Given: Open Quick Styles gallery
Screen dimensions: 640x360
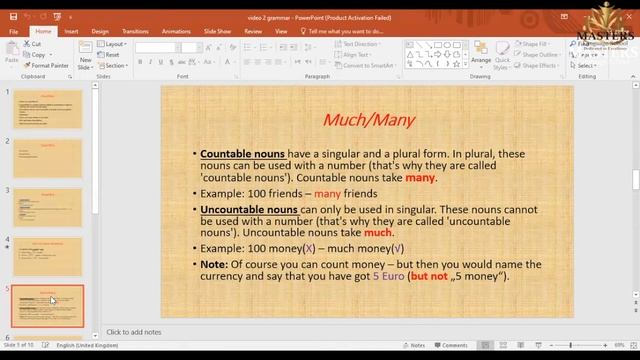Looking at the screenshot, I should pos(502,56).
